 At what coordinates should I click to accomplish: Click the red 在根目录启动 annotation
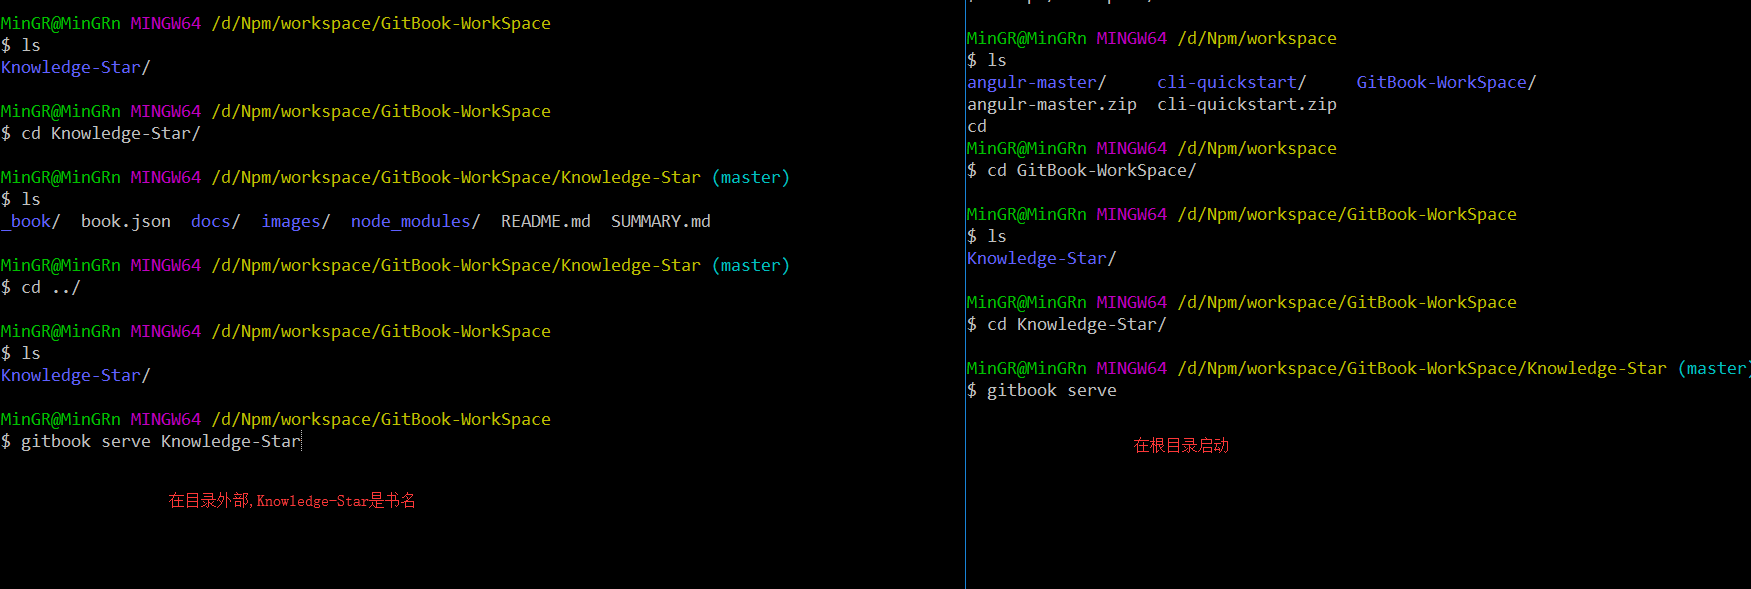1180,445
